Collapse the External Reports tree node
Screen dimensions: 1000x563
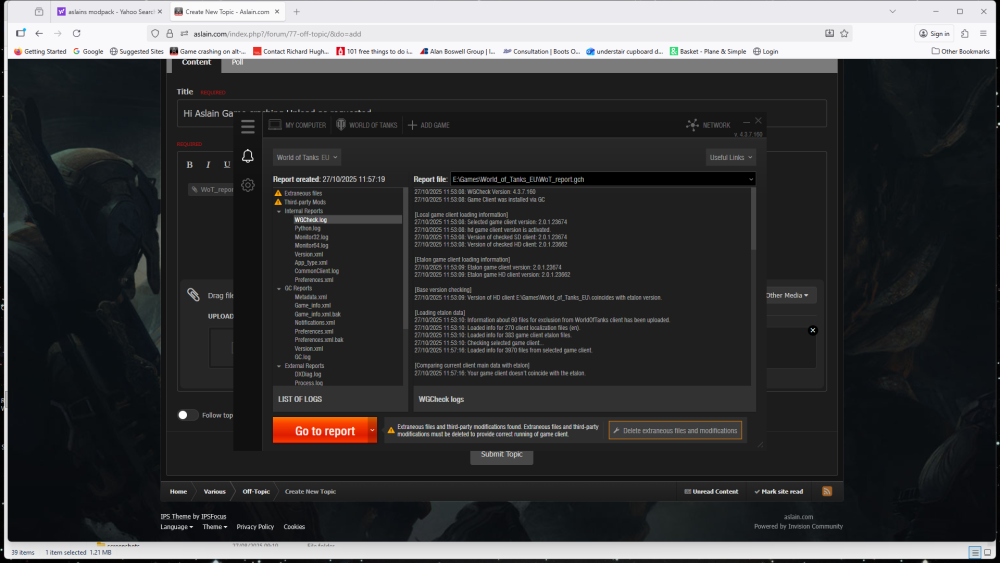coord(279,366)
